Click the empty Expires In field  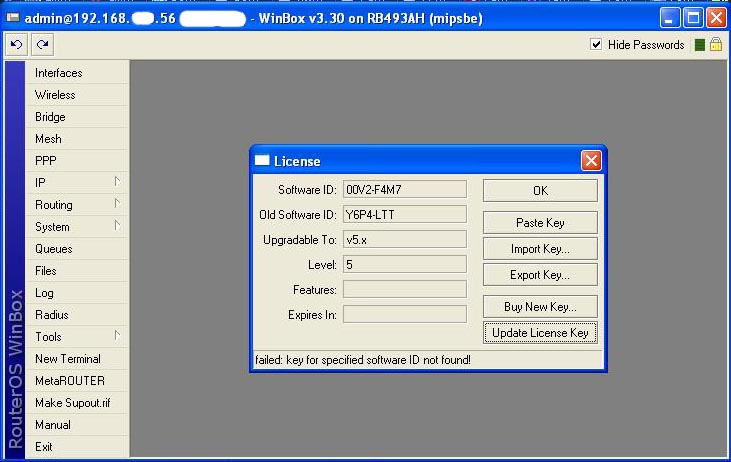click(x=405, y=315)
